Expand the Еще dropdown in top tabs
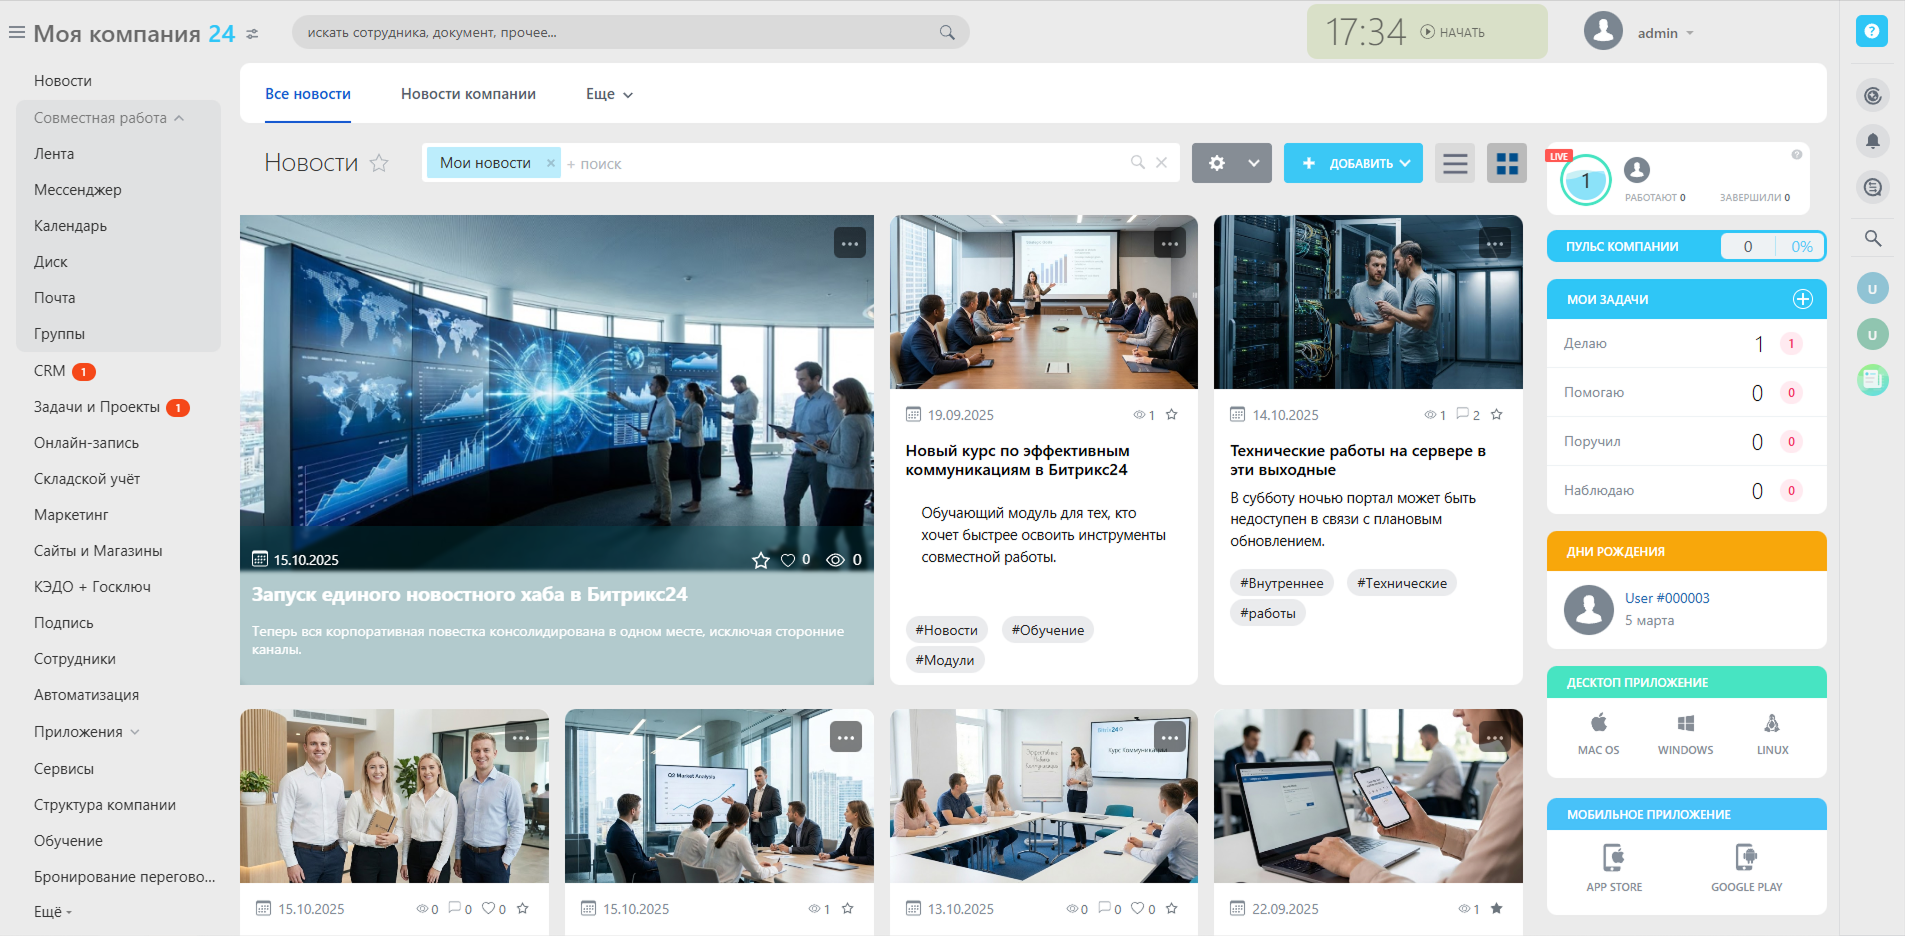1905x936 pixels. [609, 94]
